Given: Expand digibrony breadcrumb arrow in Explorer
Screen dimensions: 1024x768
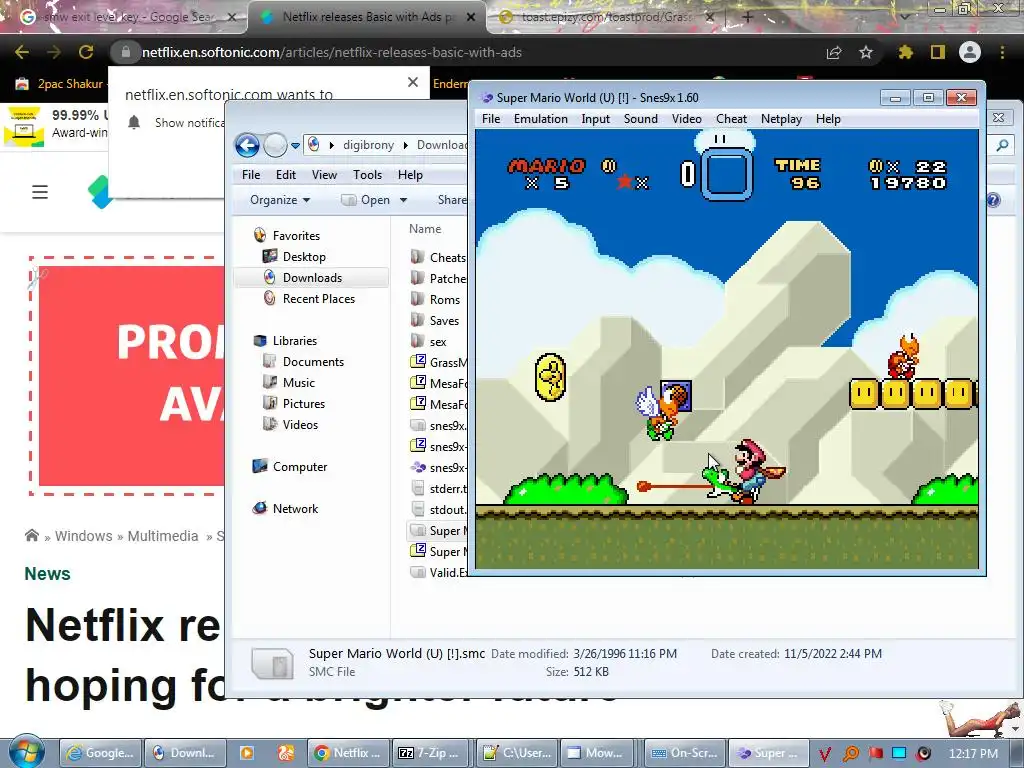Looking at the screenshot, I should (x=406, y=145).
